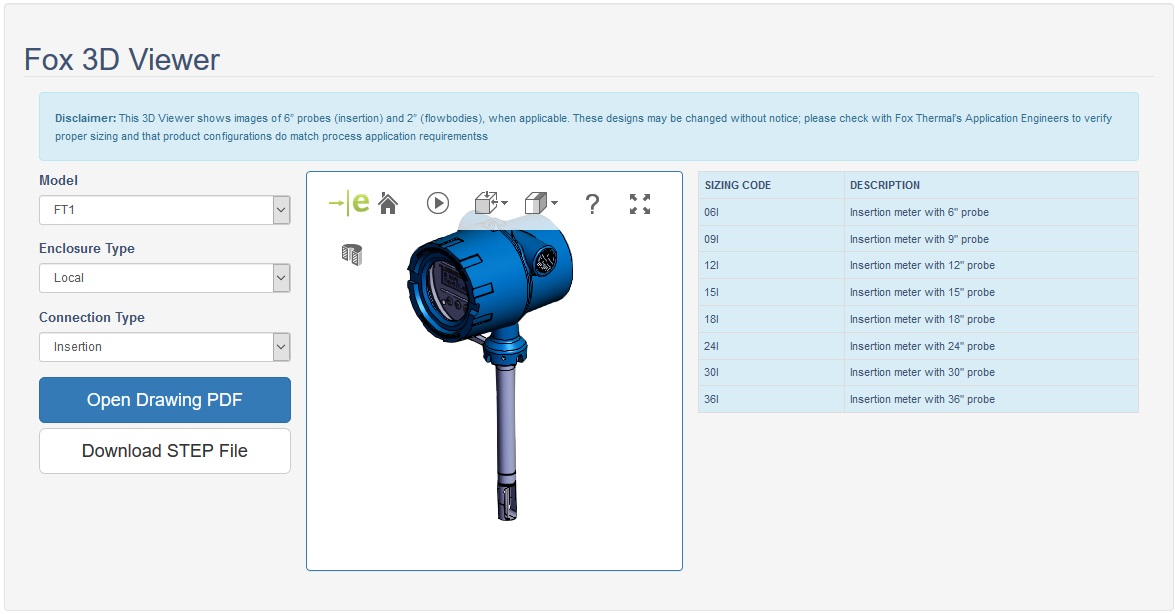Select the 36I sizing code cell

pos(770,399)
